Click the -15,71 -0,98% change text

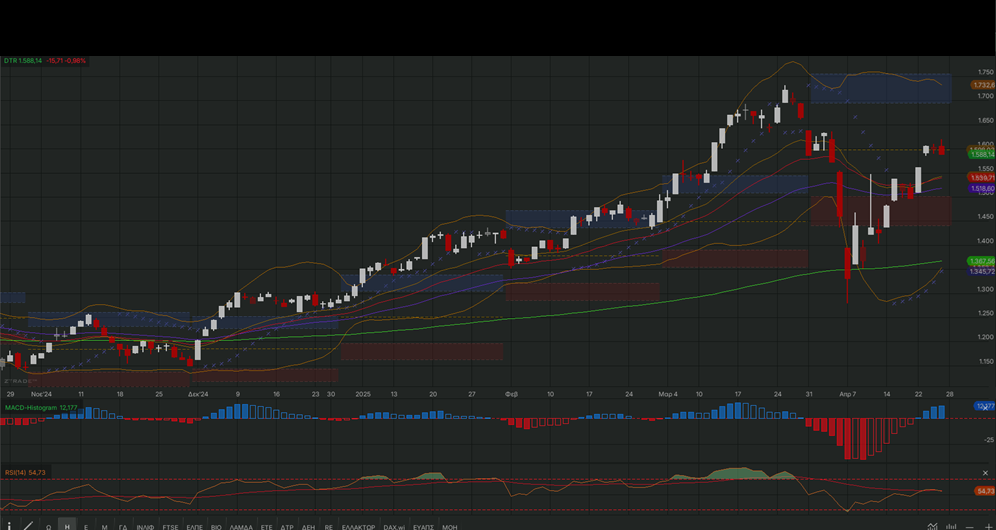[x=66, y=60]
